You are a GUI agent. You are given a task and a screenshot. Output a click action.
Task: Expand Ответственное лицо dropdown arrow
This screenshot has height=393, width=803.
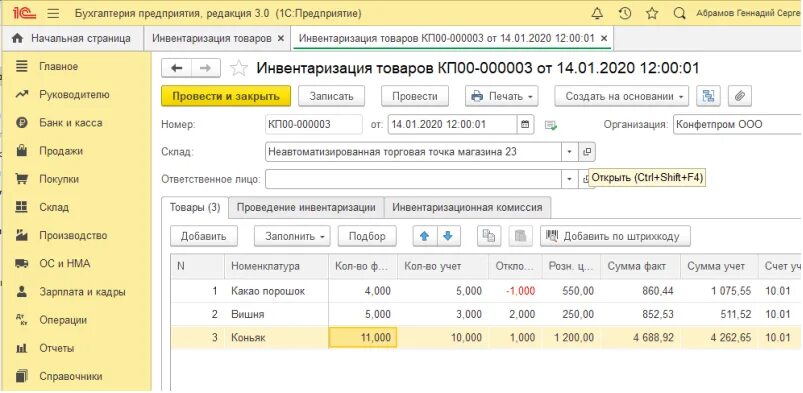point(569,179)
